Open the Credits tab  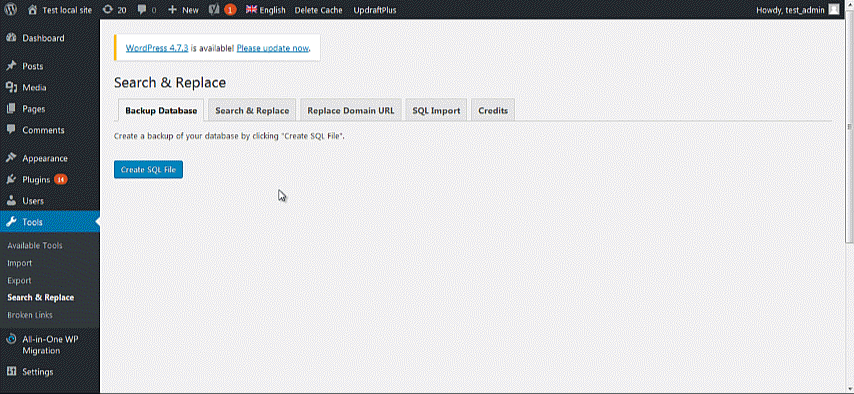click(x=493, y=110)
